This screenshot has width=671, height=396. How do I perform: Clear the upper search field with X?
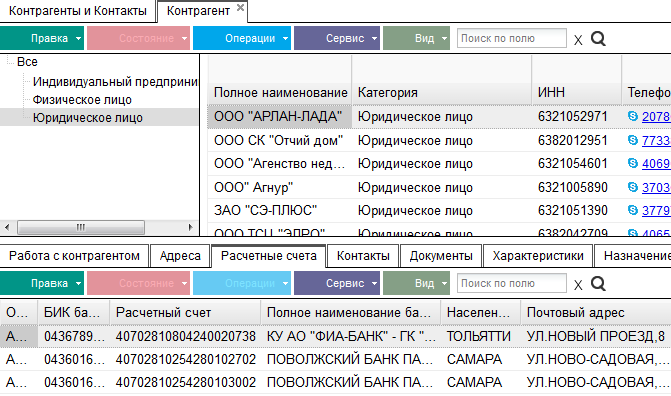pyautogui.click(x=578, y=40)
